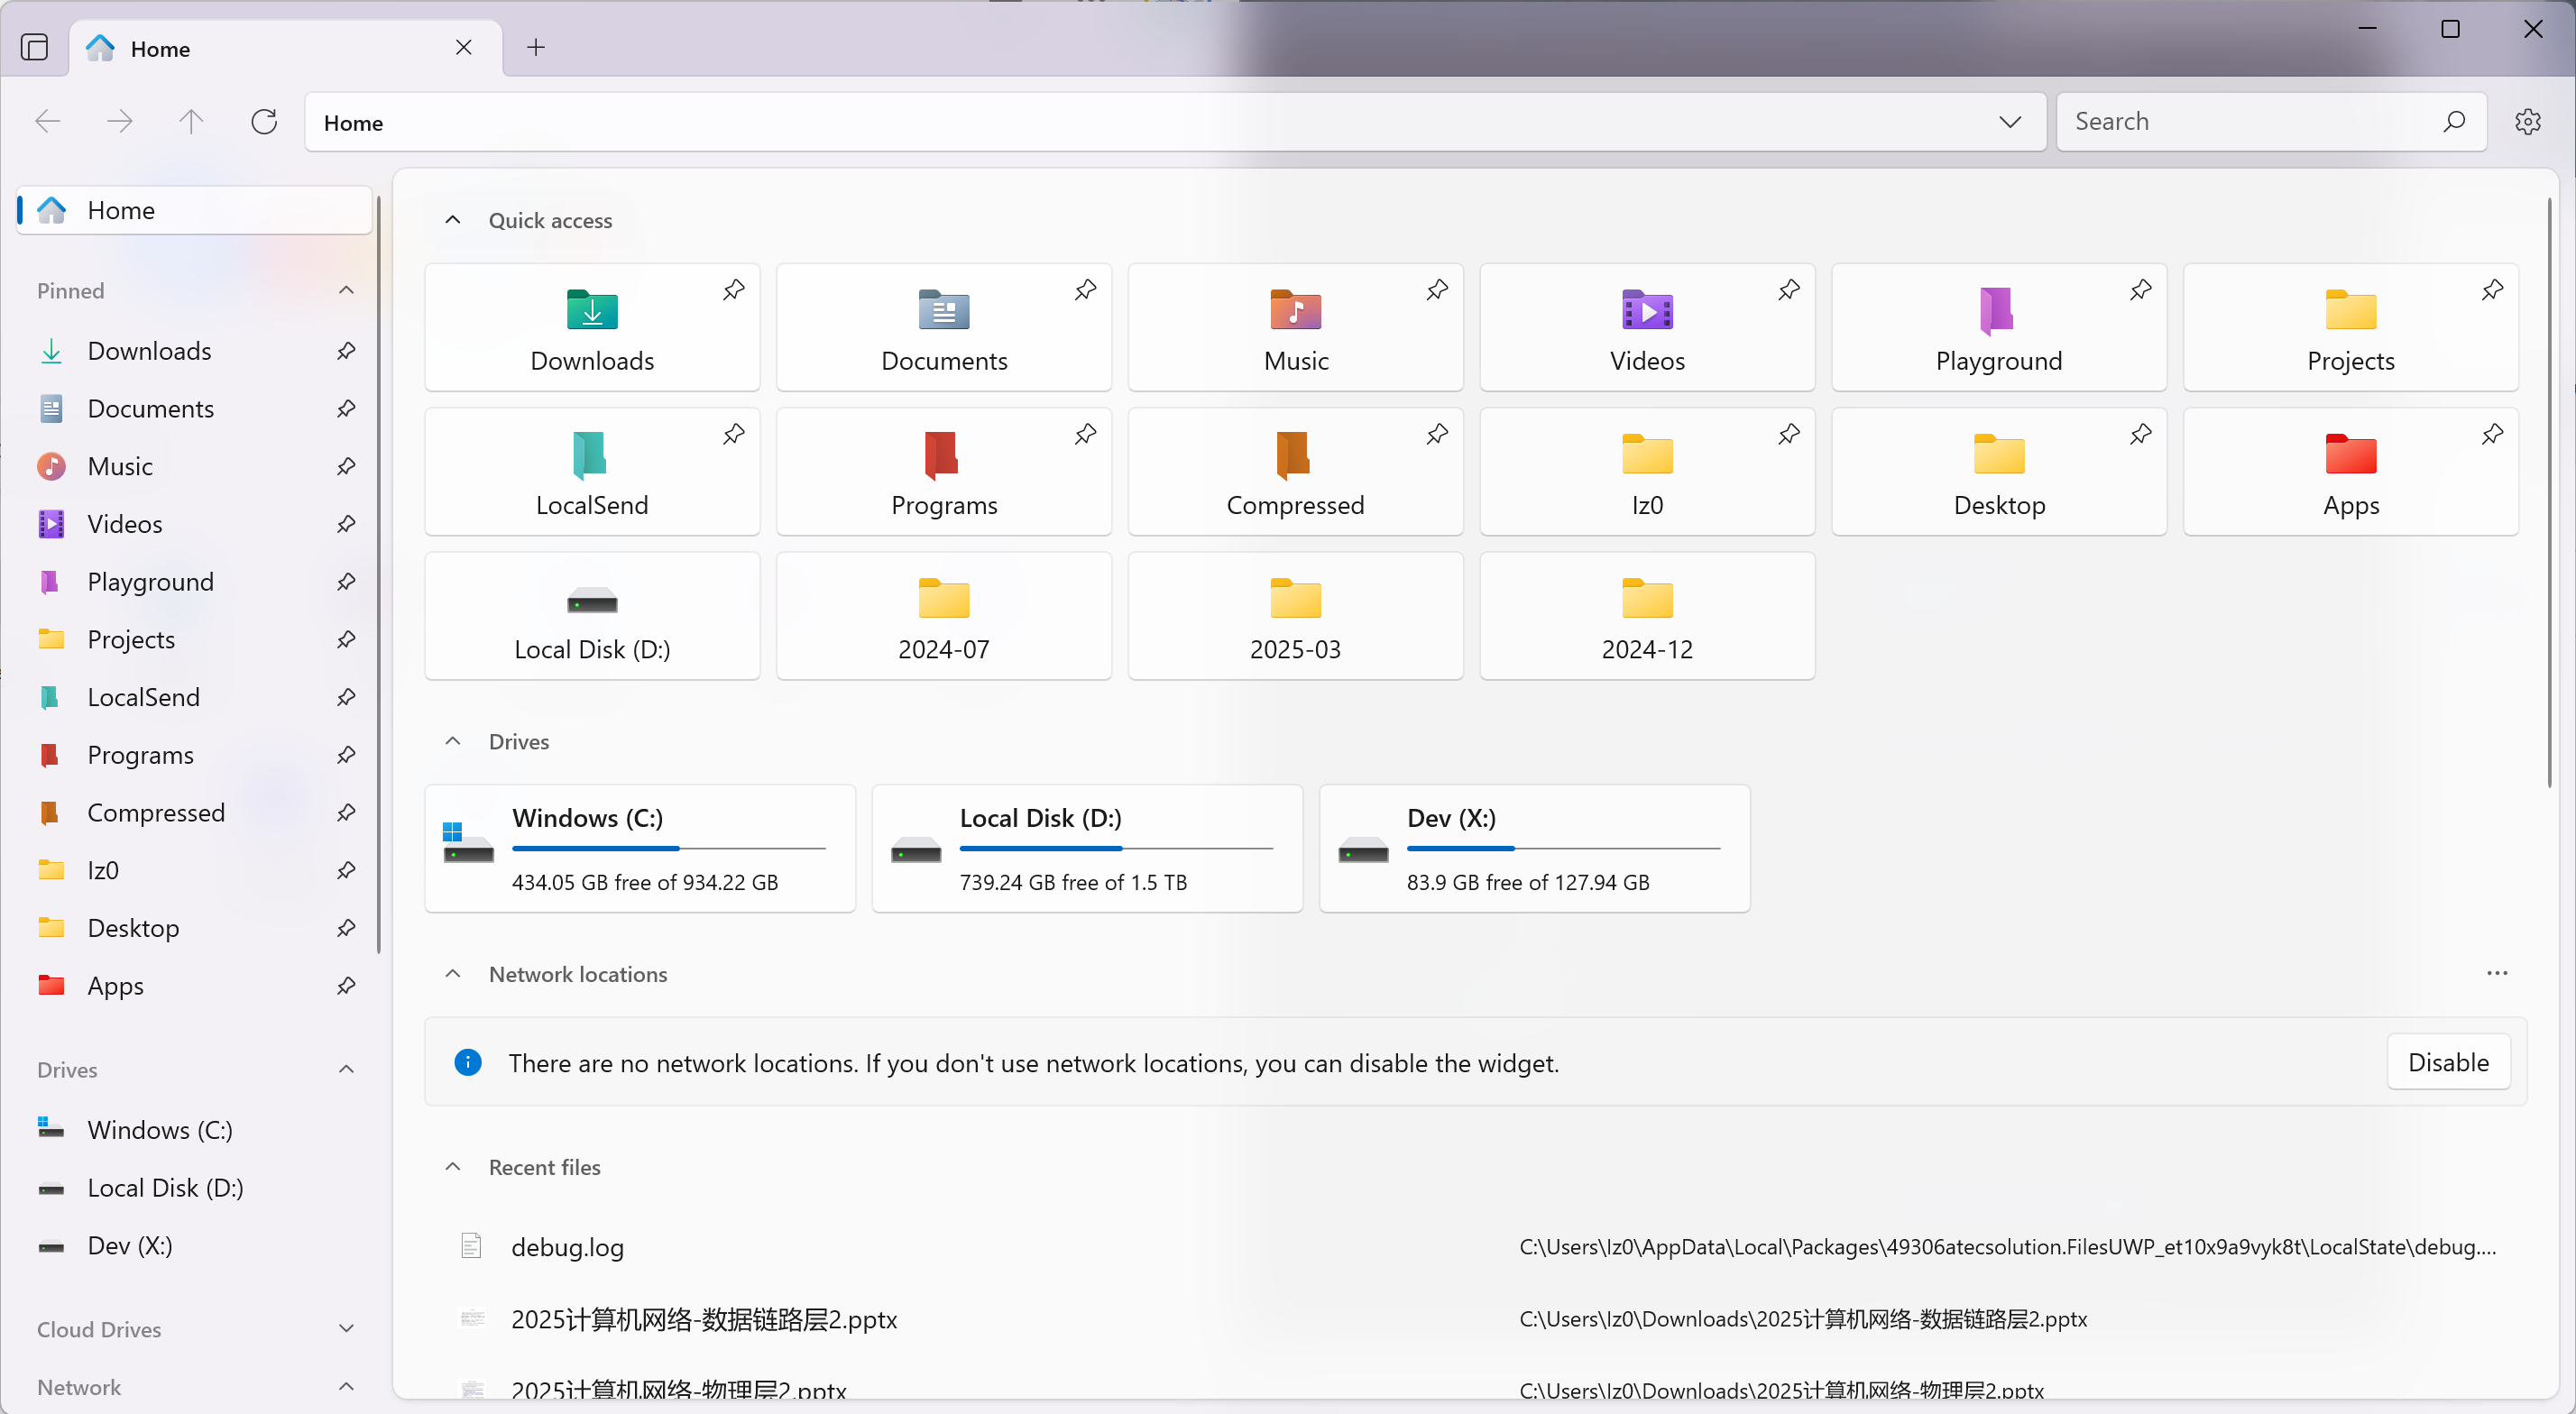Click the Disable button for network widget
2576x1414 pixels.
(2447, 1062)
